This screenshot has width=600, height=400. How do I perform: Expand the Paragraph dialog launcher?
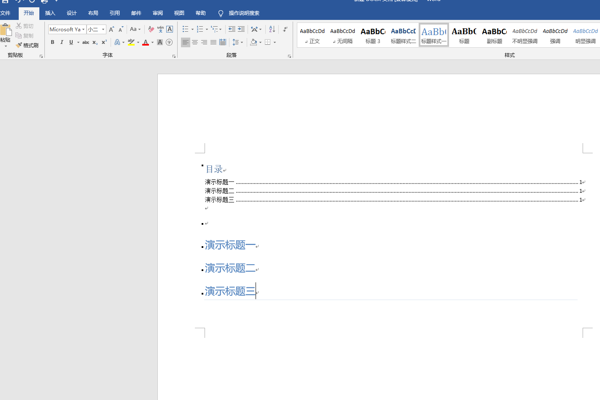[289, 56]
